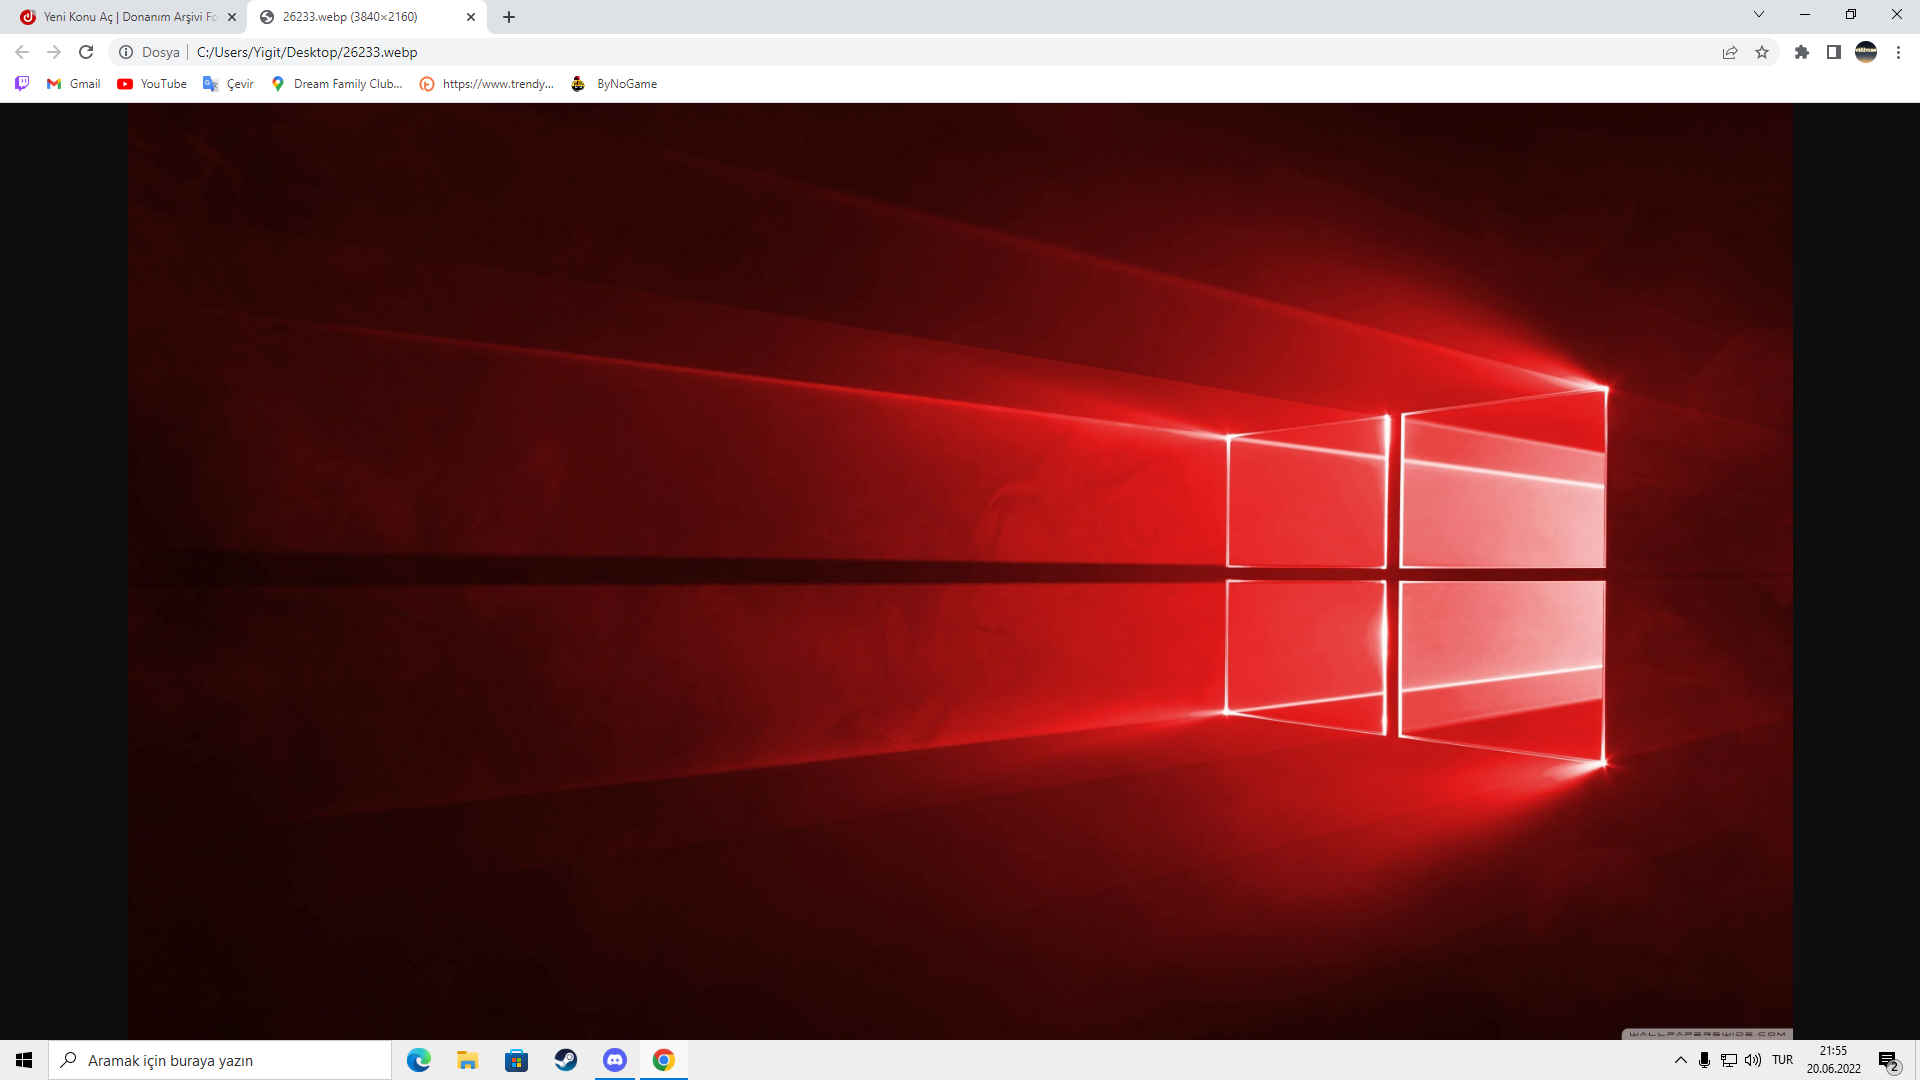Open the microphone tray icon
Viewport: 1920px width, 1080px height.
pos(1704,1060)
